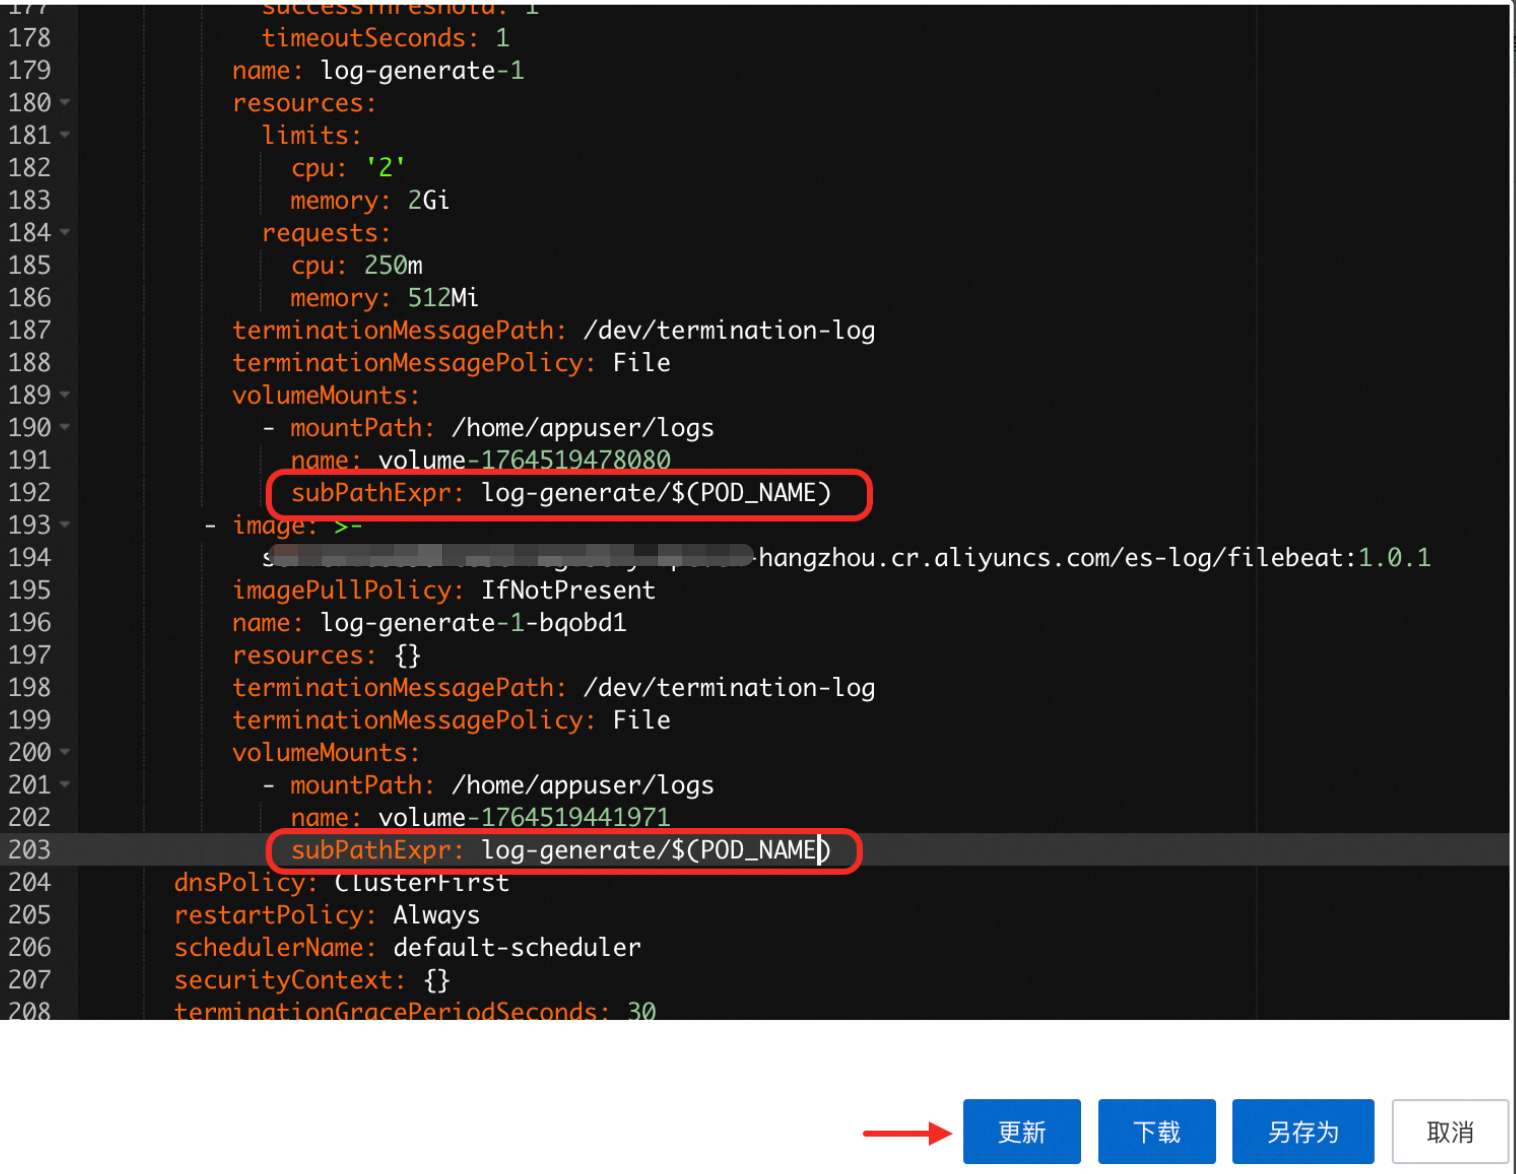Viewport: 1516px width, 1174px height.
Task: Click 'memory: 512Mi' on line 186
Action: [x=385, y=298]
